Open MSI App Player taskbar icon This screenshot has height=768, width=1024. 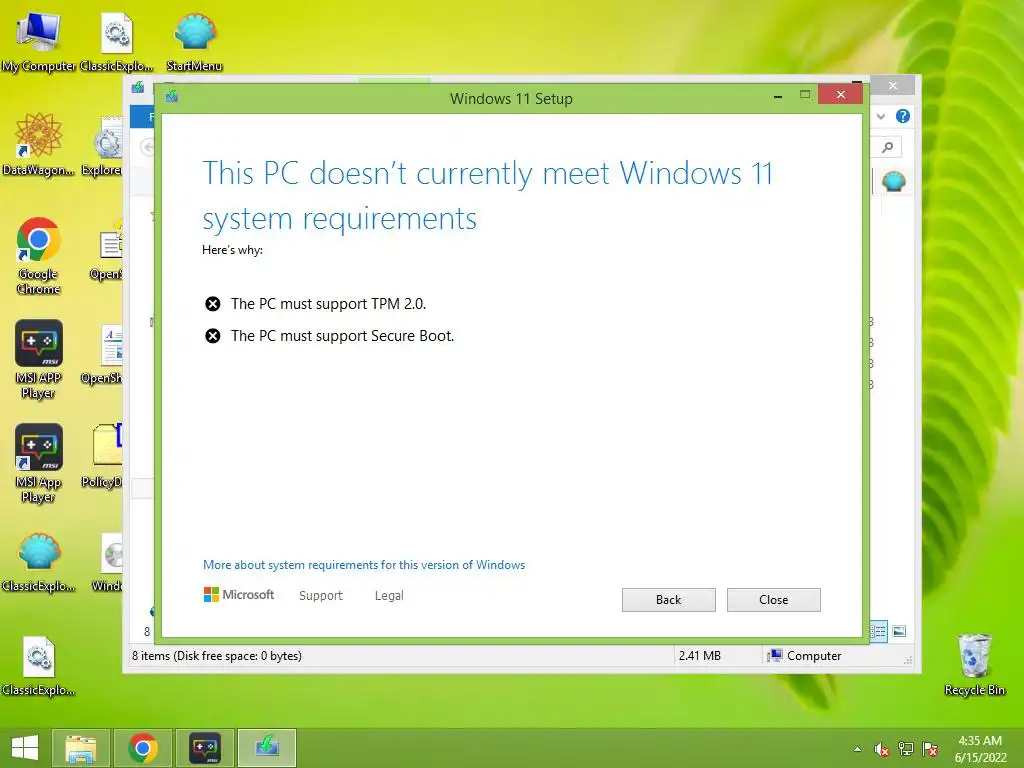click(x=204, y=748)
